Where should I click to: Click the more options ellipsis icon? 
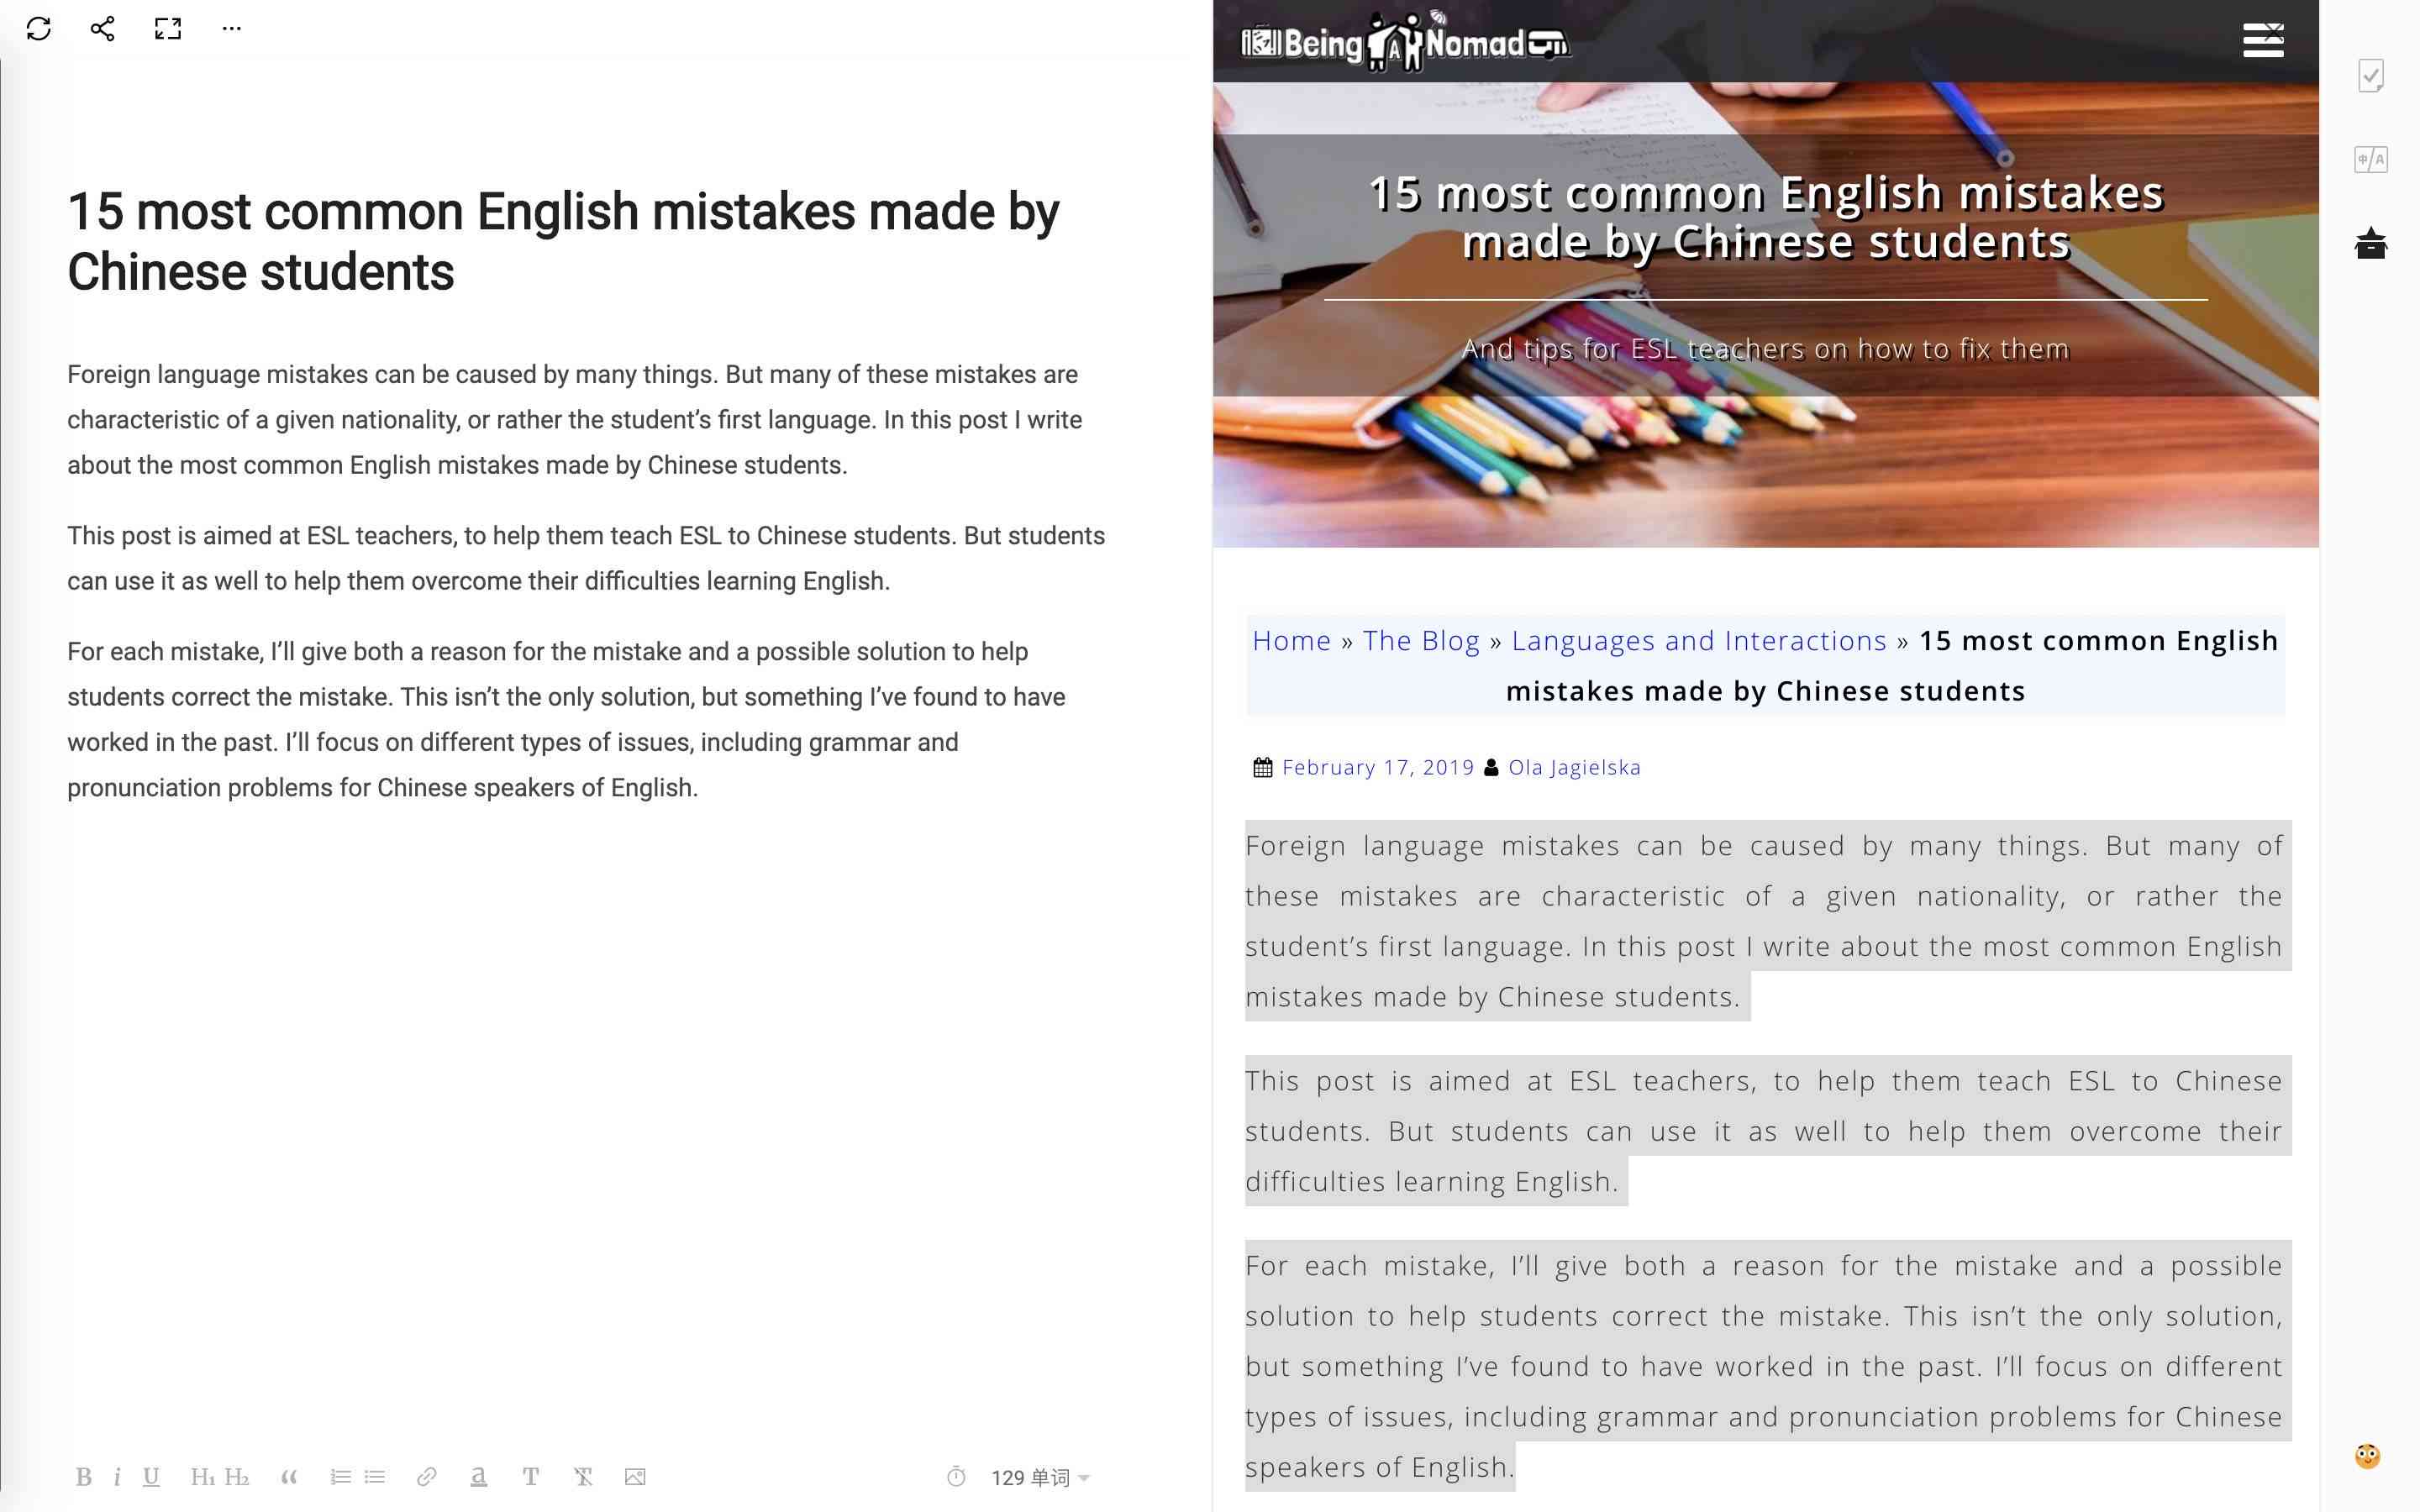tap(232, 26)
